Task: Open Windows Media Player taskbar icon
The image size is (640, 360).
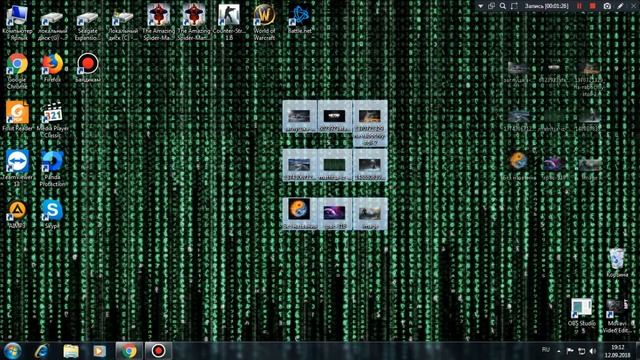Action: pos(100,351)
